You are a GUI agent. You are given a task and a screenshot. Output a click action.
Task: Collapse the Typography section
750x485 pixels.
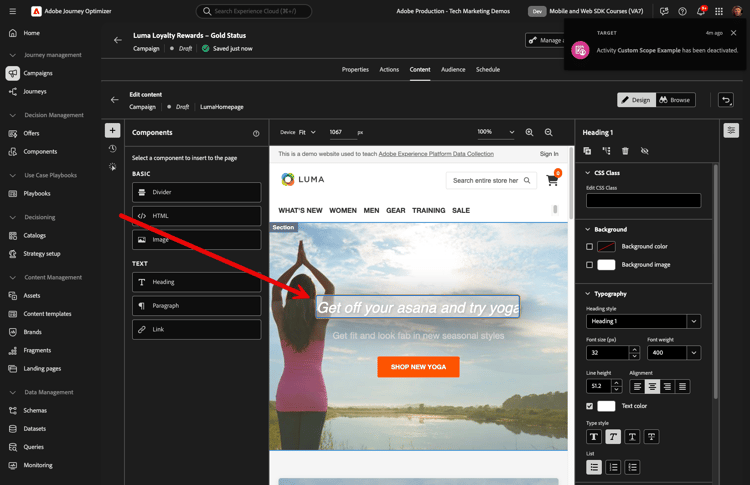click(x=588, y=294)
